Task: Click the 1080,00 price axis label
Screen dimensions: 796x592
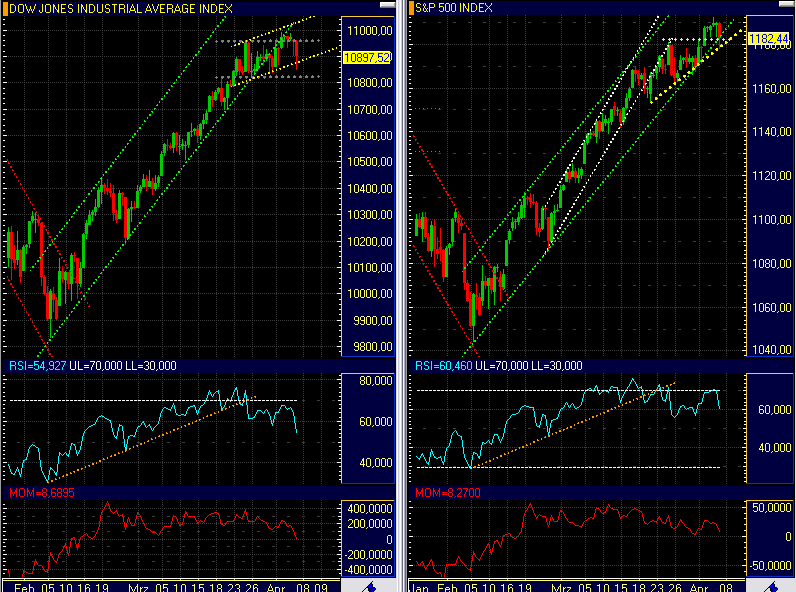Action: [772, 263]
